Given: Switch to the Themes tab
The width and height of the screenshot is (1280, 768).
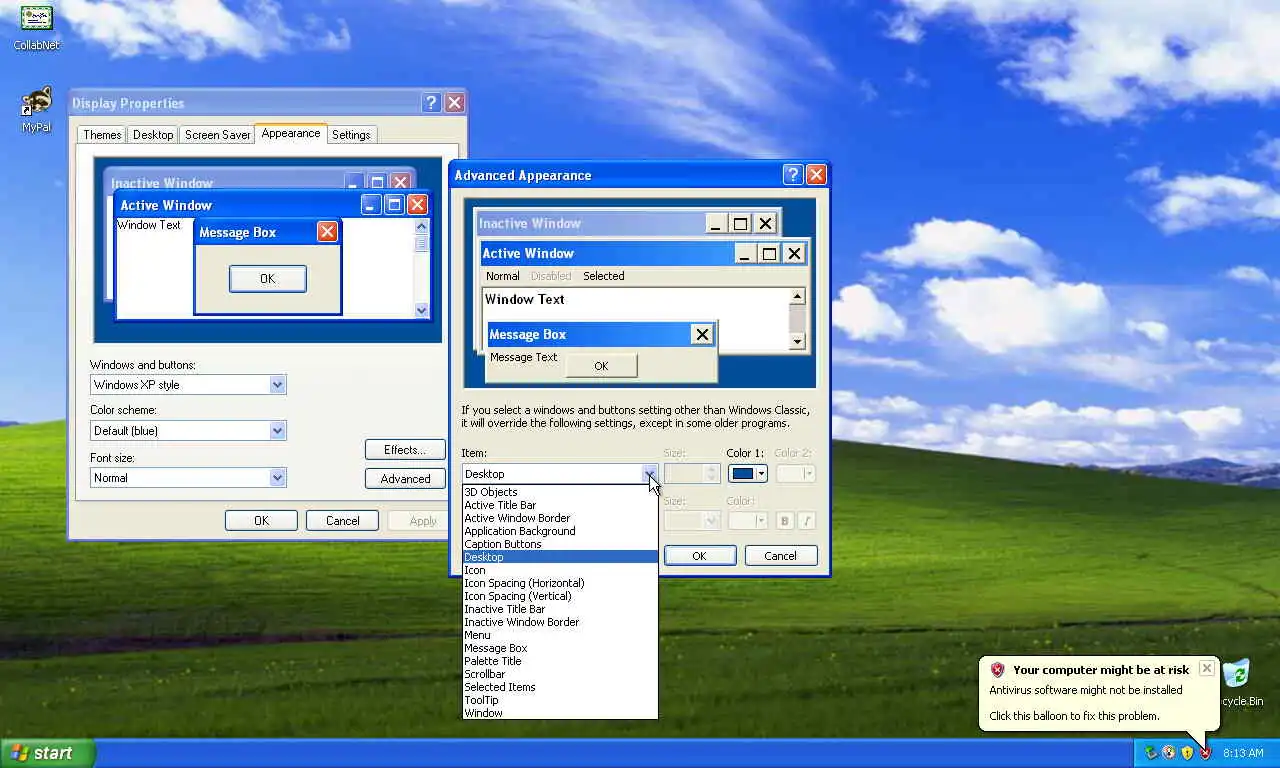Looking at the screenshot, I should [x=102, y=134].
